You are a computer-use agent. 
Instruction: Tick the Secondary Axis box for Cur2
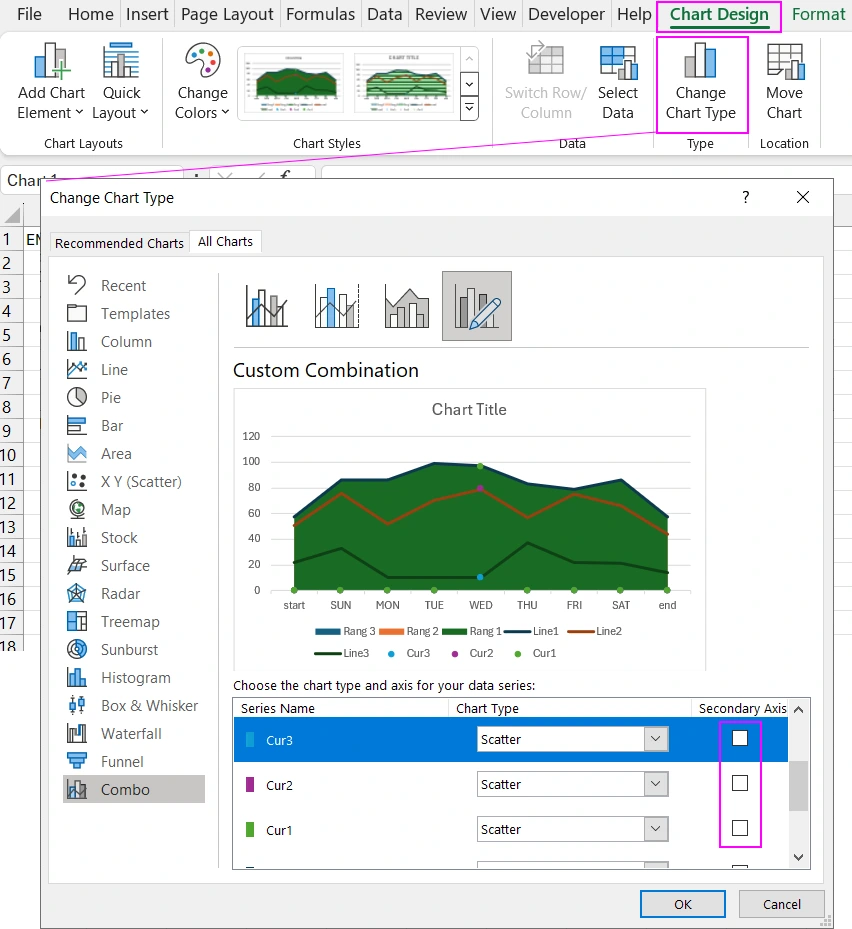point(740,783)
